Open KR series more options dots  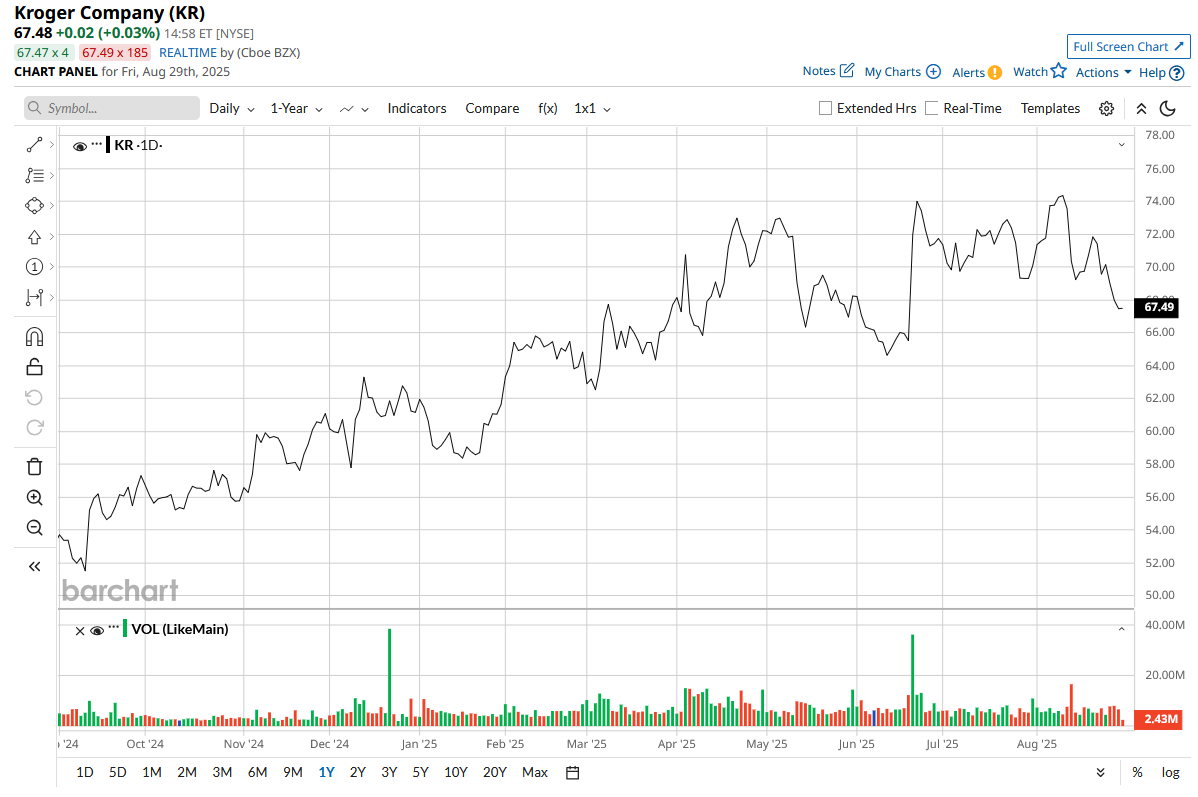tap(96, 143)
